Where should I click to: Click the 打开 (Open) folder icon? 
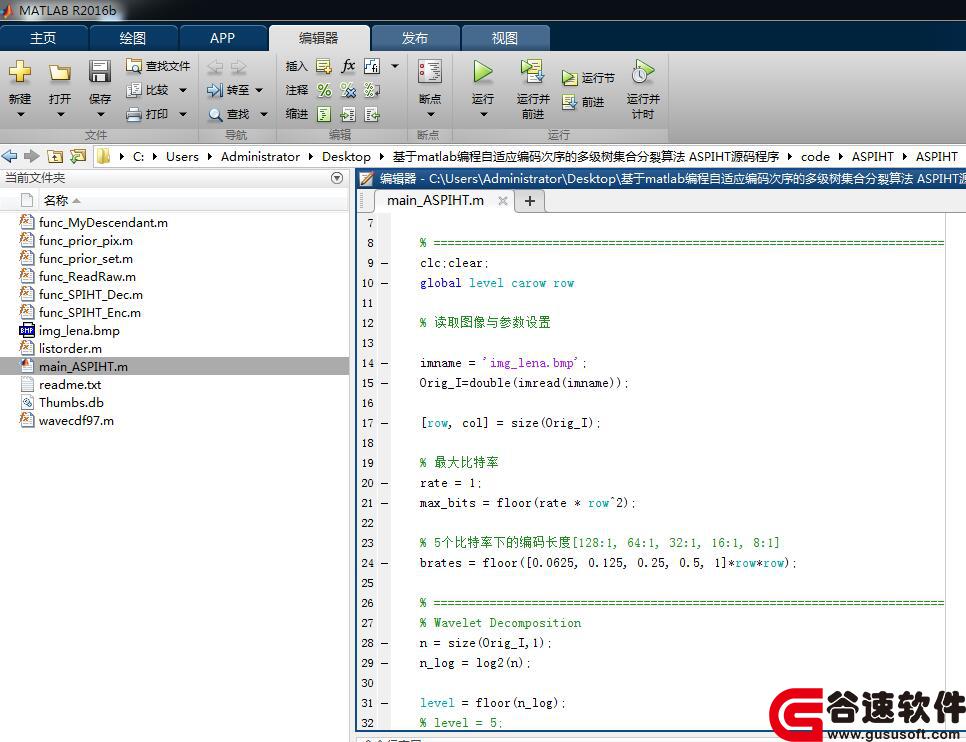60,72
